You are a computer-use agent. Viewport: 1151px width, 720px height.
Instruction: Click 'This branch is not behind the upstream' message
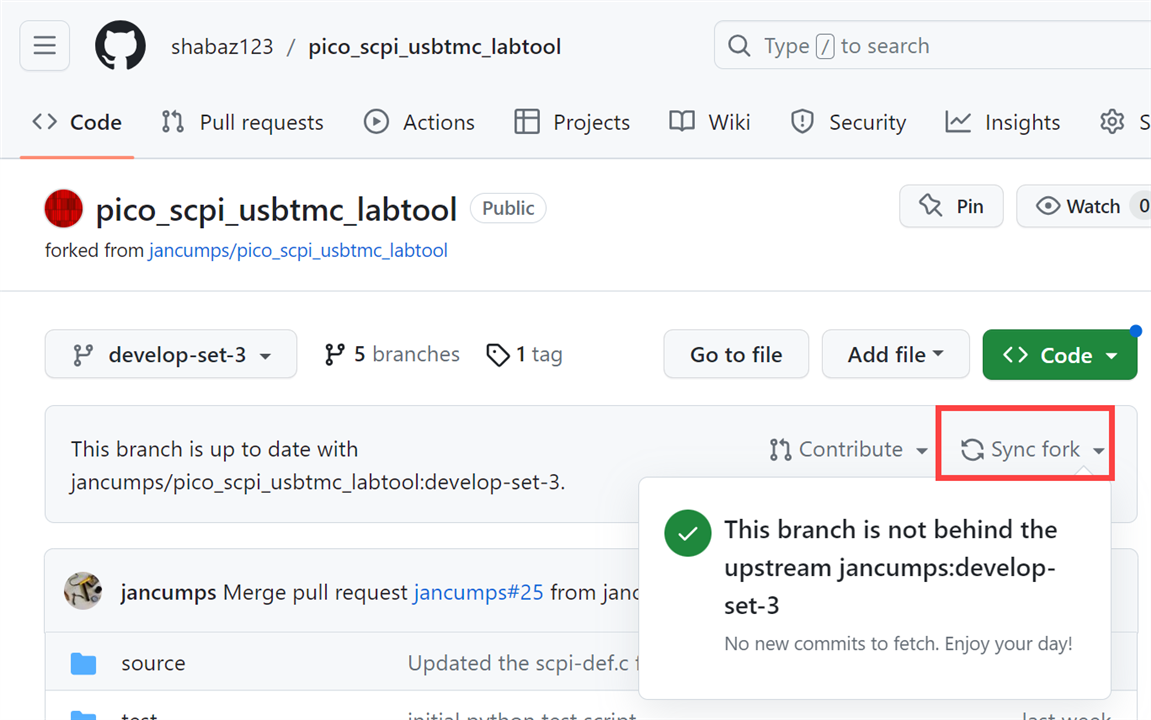[x=890, y=567]
